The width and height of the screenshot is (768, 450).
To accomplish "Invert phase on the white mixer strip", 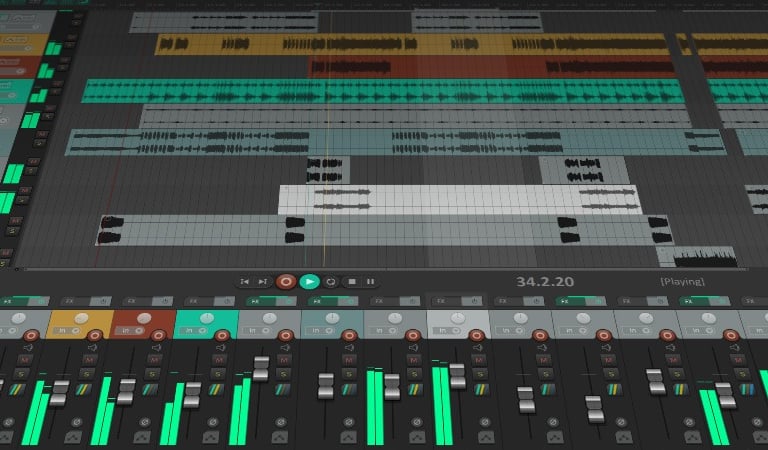I will coord(485,422).
